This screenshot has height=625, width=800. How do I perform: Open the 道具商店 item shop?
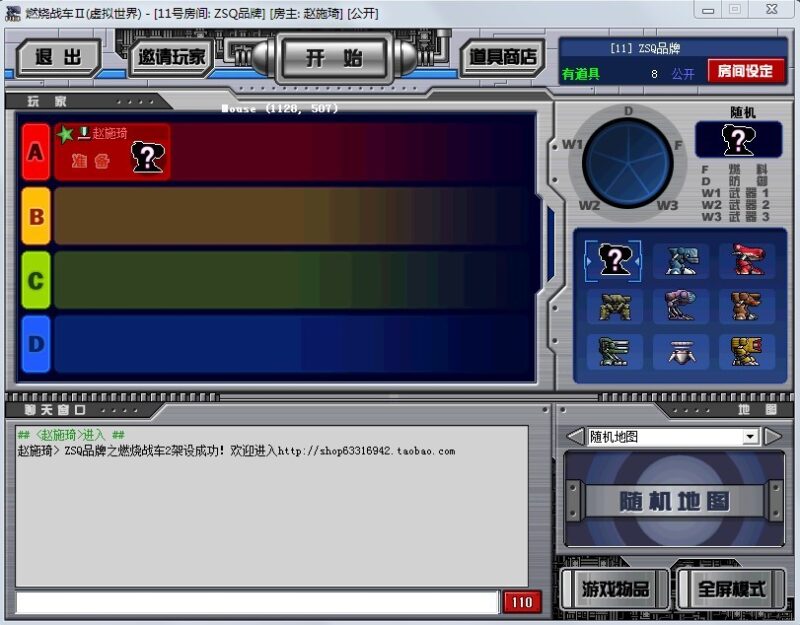click(502, 57)
